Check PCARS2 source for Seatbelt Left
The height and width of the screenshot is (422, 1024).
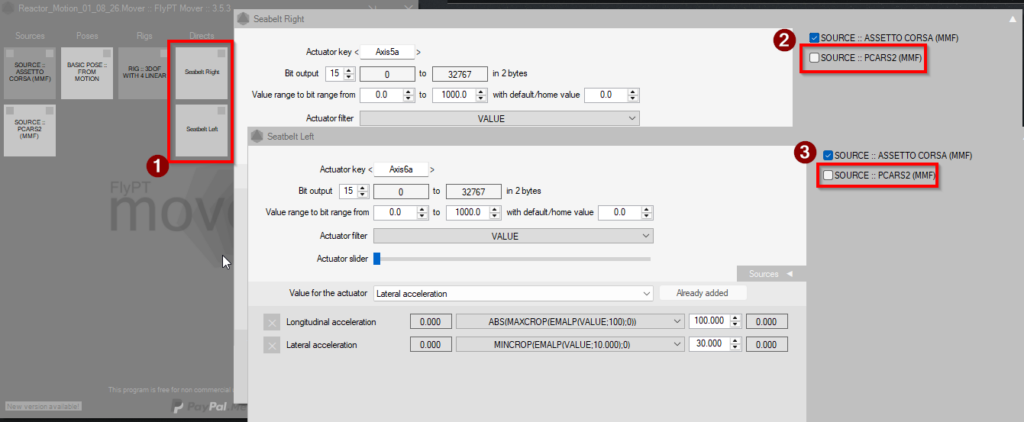click(x=827, y=175)
